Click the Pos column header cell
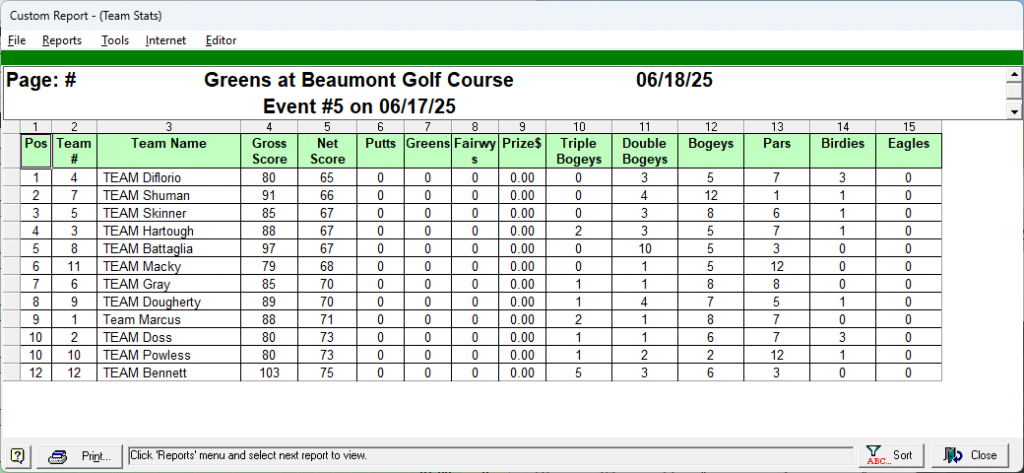Viewport: 1024px width, 473px height. [x=35, y=144]
